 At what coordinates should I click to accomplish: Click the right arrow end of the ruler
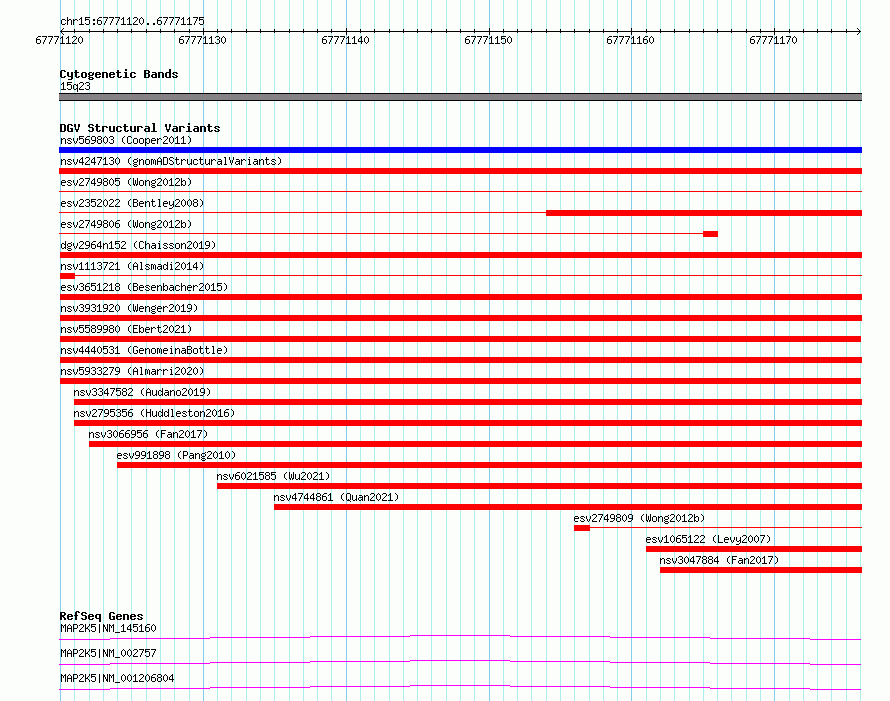pos(858,31)
